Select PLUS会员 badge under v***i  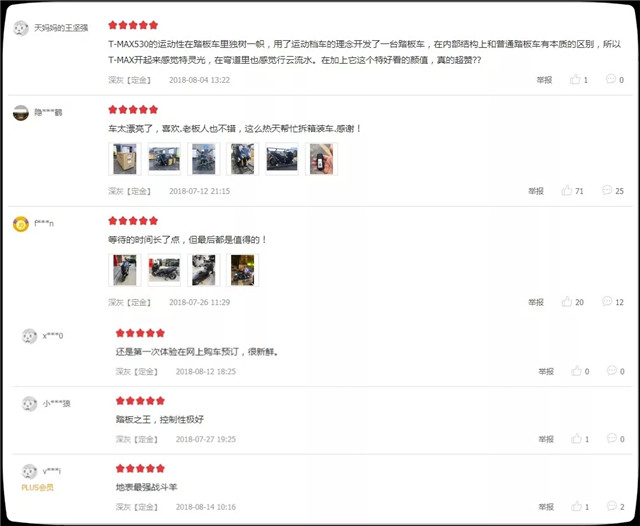click(x=37, y=488)
